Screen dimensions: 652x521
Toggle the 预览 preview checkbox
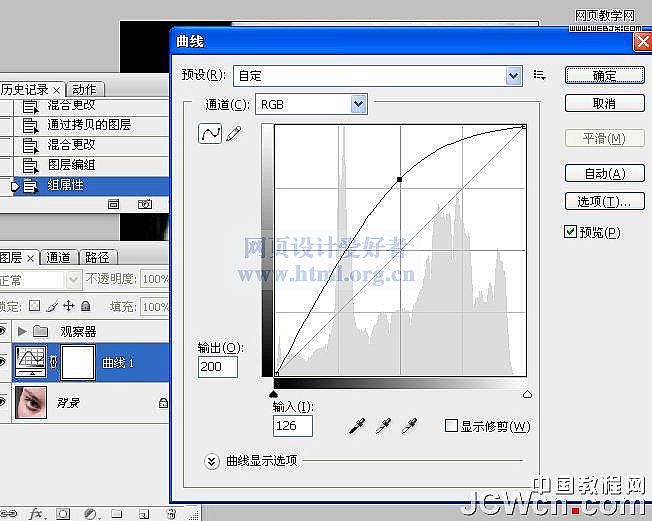click(570, 232)
